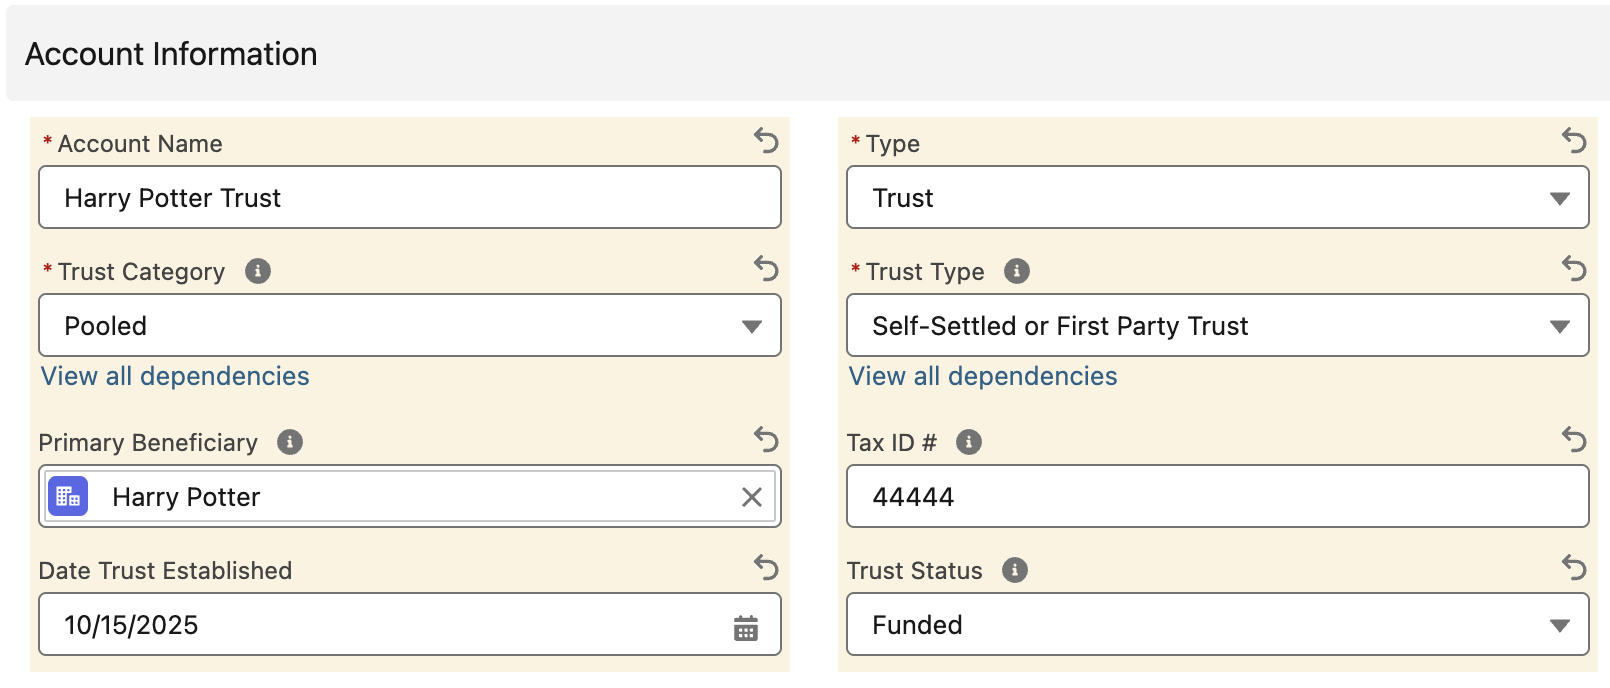Show Trust Category help info icon
1610x688 pixels.
(258, 271)
